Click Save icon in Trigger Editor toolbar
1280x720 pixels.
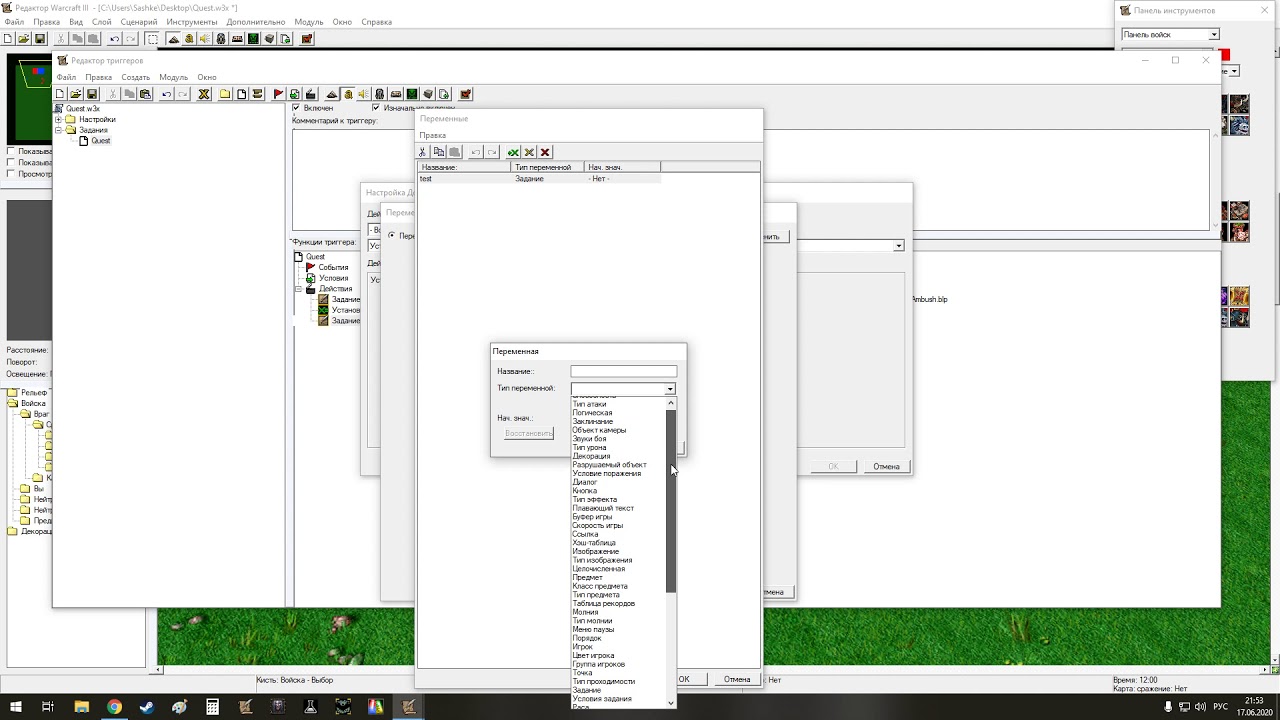pos(92,94)
